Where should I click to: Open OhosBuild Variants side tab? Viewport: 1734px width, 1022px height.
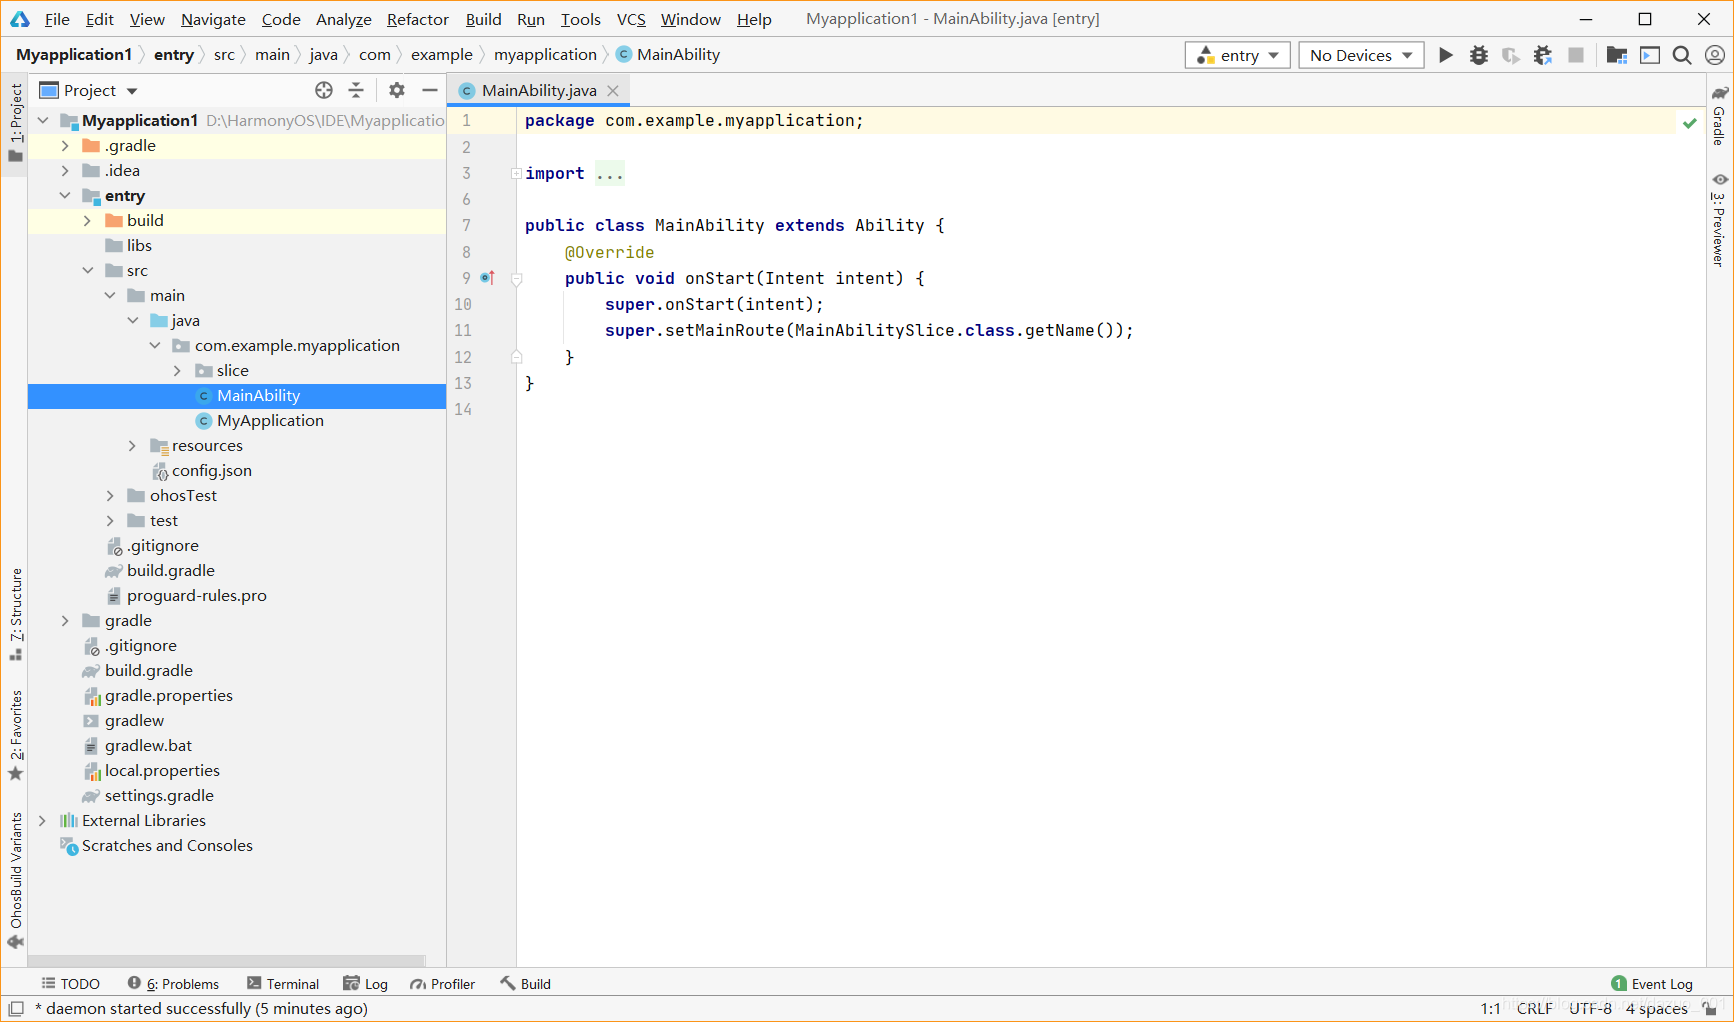pos(15,880)
